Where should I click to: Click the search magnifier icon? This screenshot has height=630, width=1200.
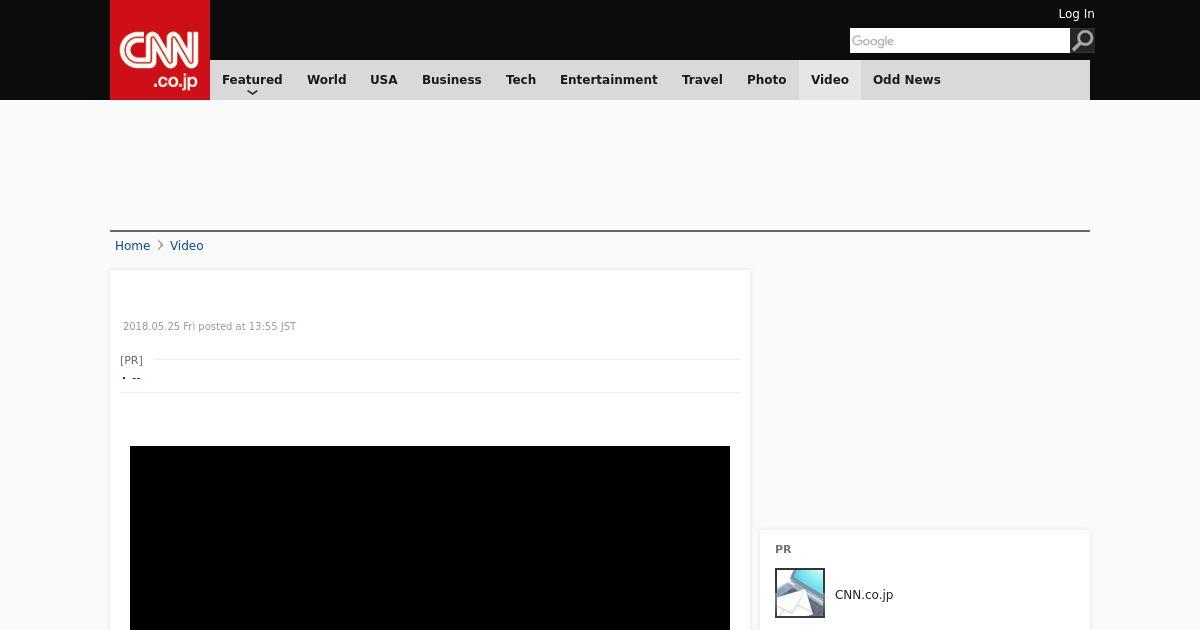[1083, 40]
